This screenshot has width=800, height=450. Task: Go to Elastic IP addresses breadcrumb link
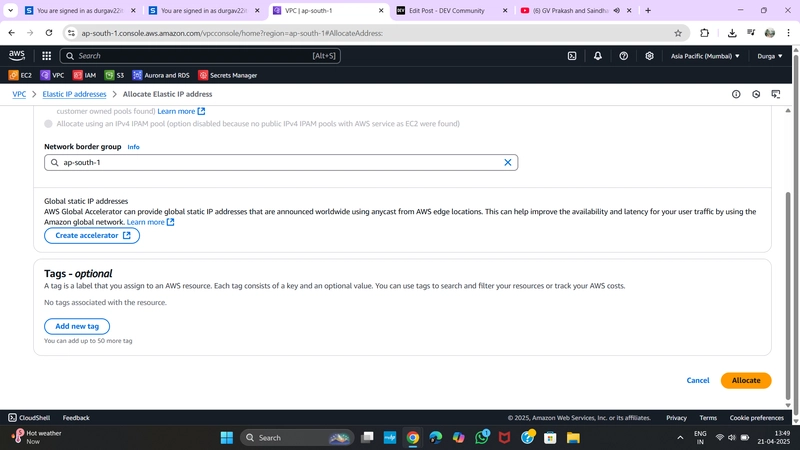(x=74, y=94)
